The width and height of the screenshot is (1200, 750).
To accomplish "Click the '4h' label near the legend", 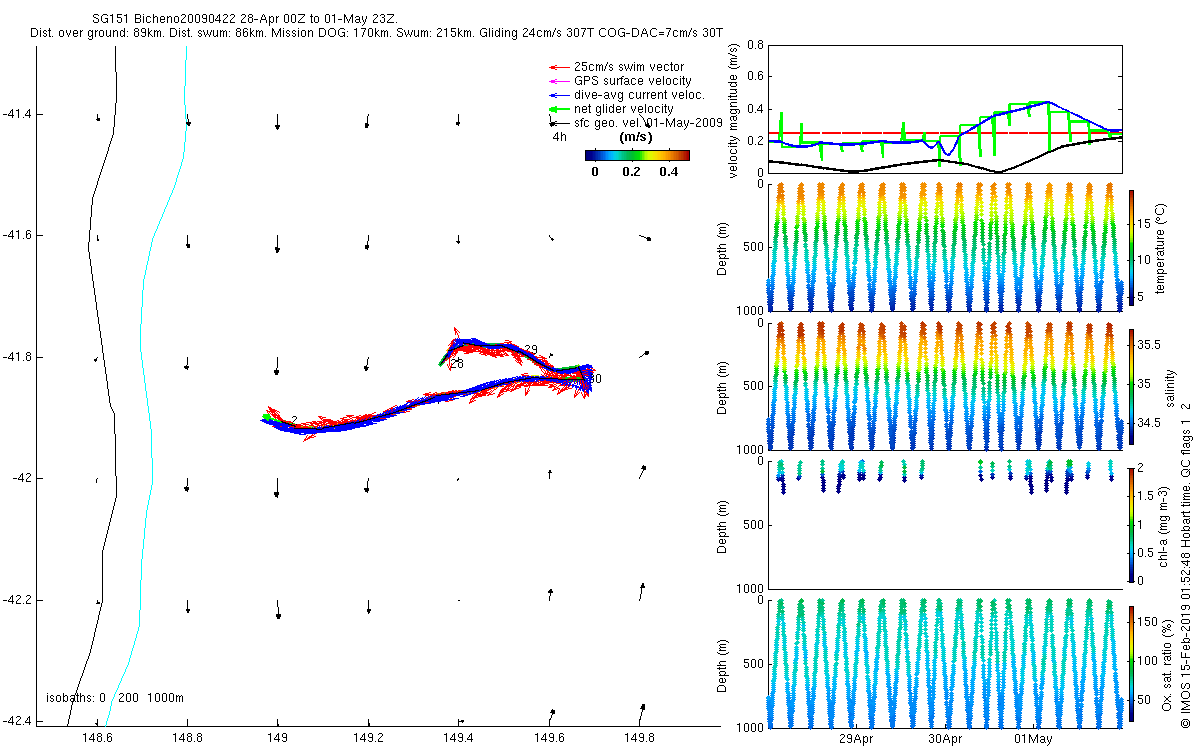I will click(x=560, y=136).
